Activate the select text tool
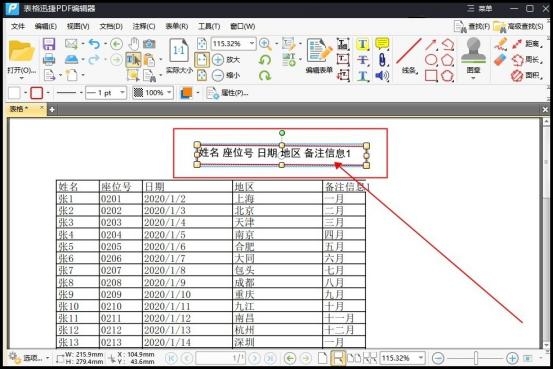Viewport: 553px width, 369px height. (x=133, y=60)
